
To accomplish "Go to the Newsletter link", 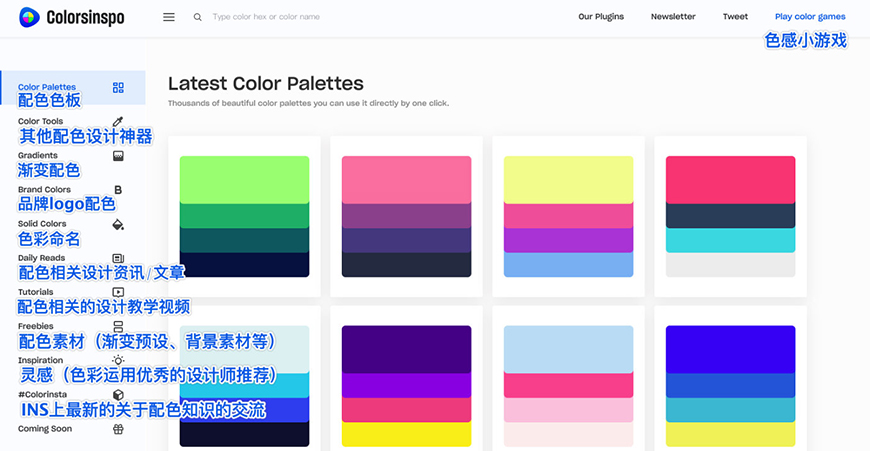I will [x=673, y=17].
